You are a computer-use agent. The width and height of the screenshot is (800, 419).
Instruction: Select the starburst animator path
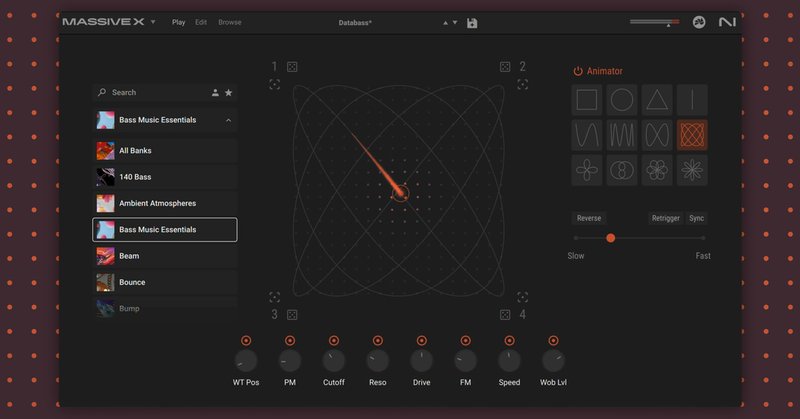[692, 170]
